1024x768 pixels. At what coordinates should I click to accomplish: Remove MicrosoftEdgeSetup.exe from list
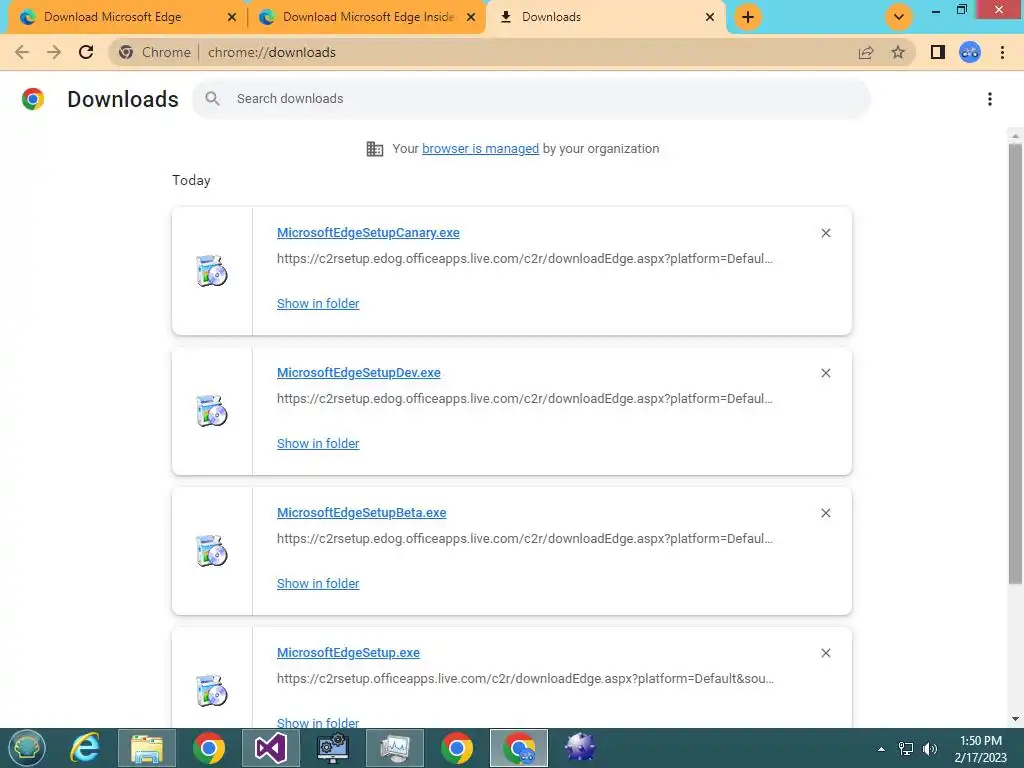[x=825, y=653]
